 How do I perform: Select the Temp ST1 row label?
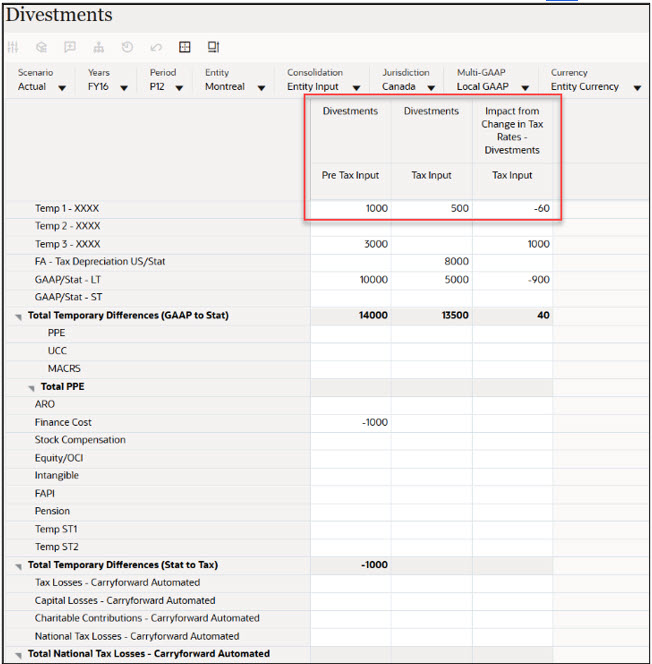point(56,529)
